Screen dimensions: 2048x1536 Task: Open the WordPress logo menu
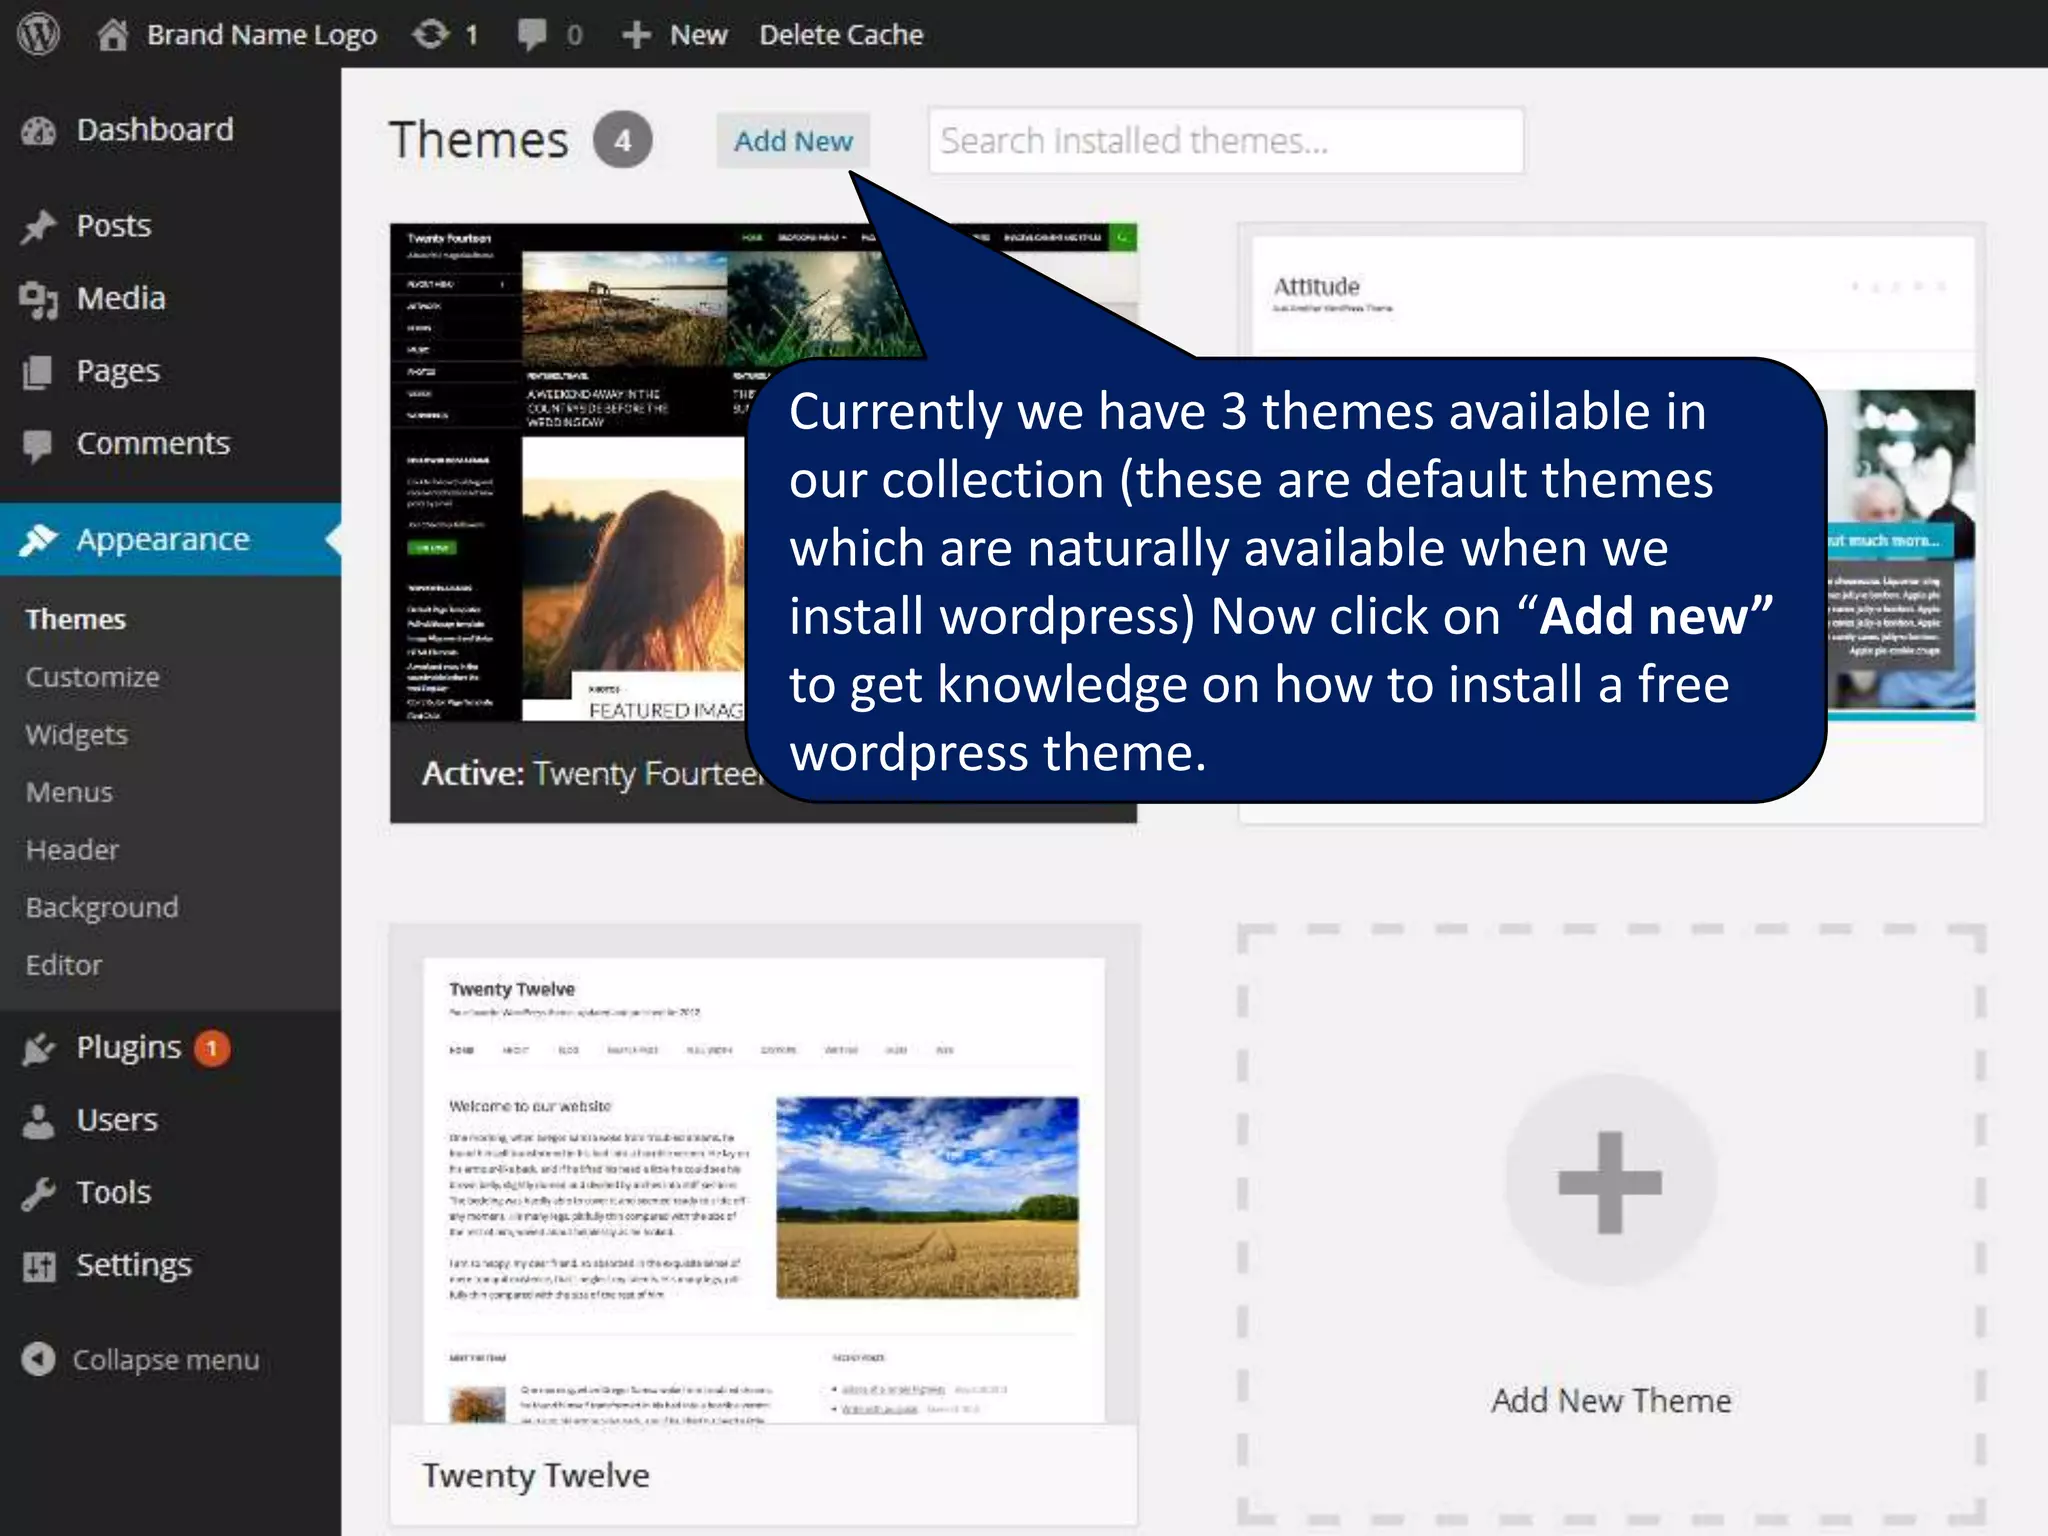(x=38, y=34)
